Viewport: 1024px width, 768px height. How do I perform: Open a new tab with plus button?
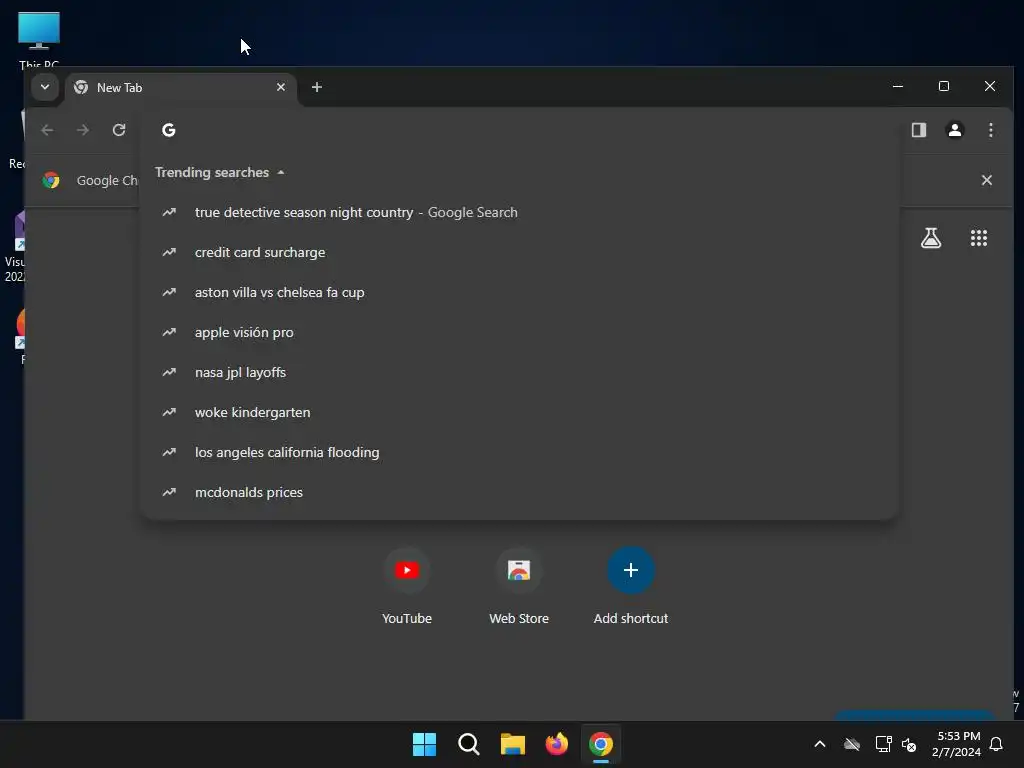(x=317, y=87)
